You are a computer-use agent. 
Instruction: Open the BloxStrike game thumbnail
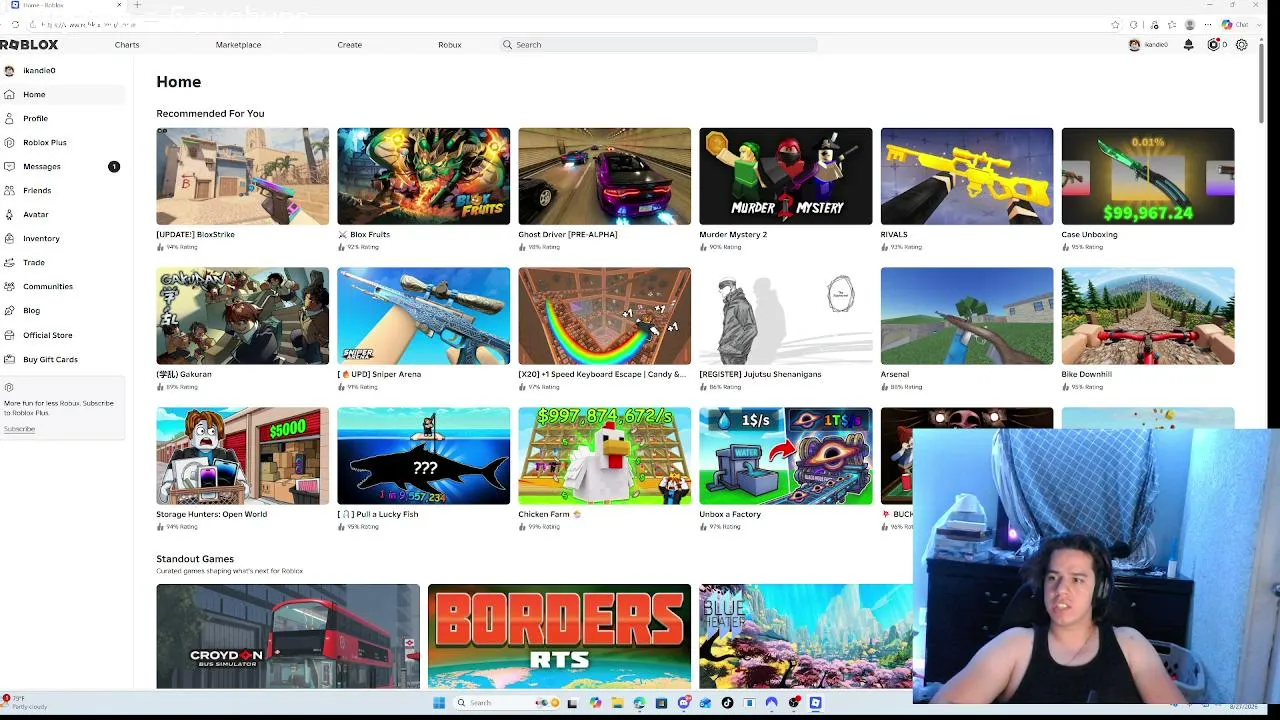[242, 176]
